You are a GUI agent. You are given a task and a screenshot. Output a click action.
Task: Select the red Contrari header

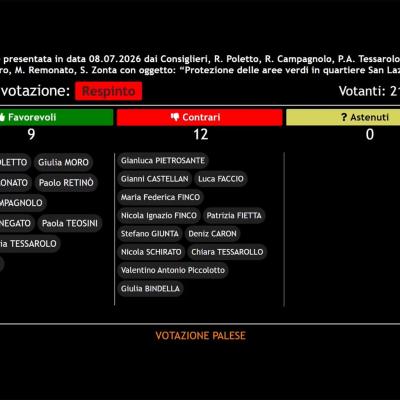point(199,117)
